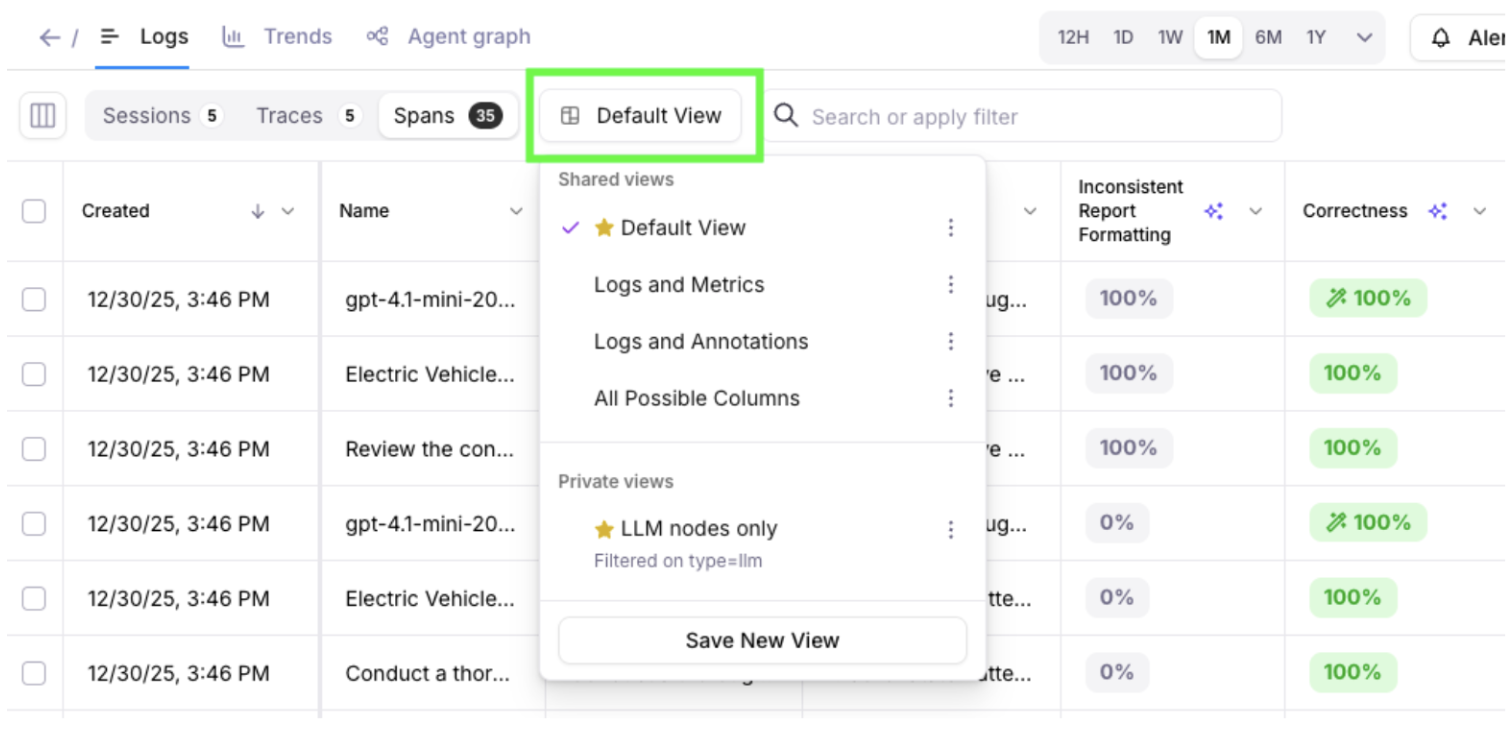Go back using the left arrow icon
This screenshot has width=1508, height=732.
point(49,38)
